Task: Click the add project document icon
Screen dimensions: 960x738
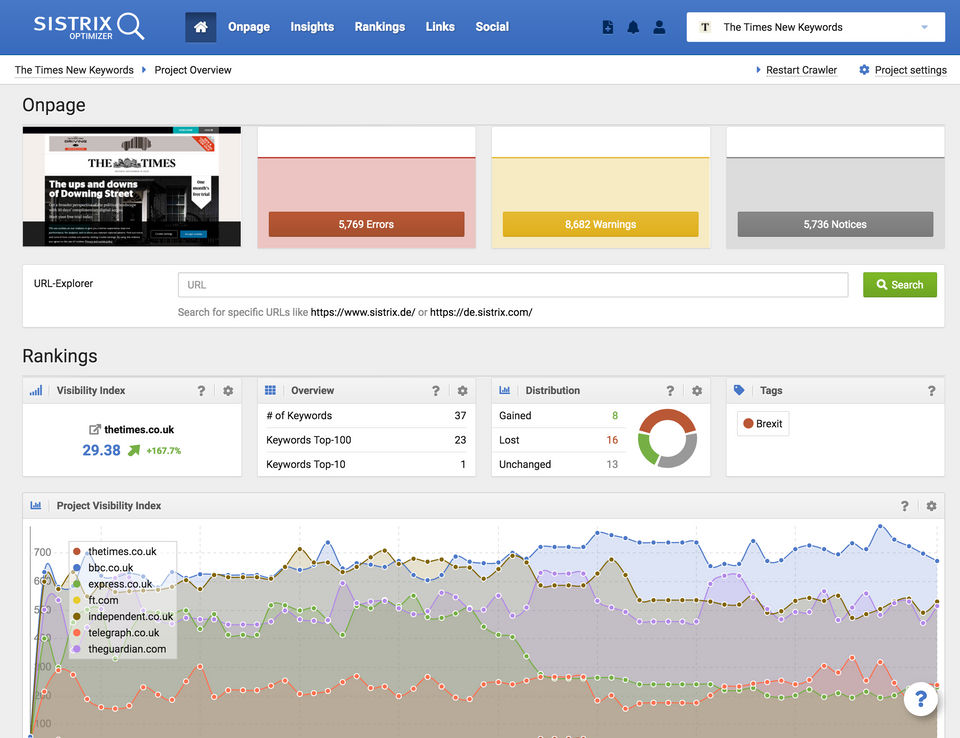Action: coord(608,28)
